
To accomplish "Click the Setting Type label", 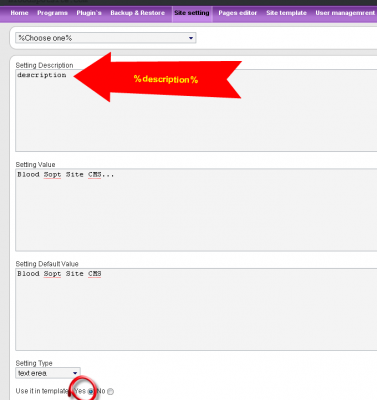I will pyautogui.click(x=34, y=363).
